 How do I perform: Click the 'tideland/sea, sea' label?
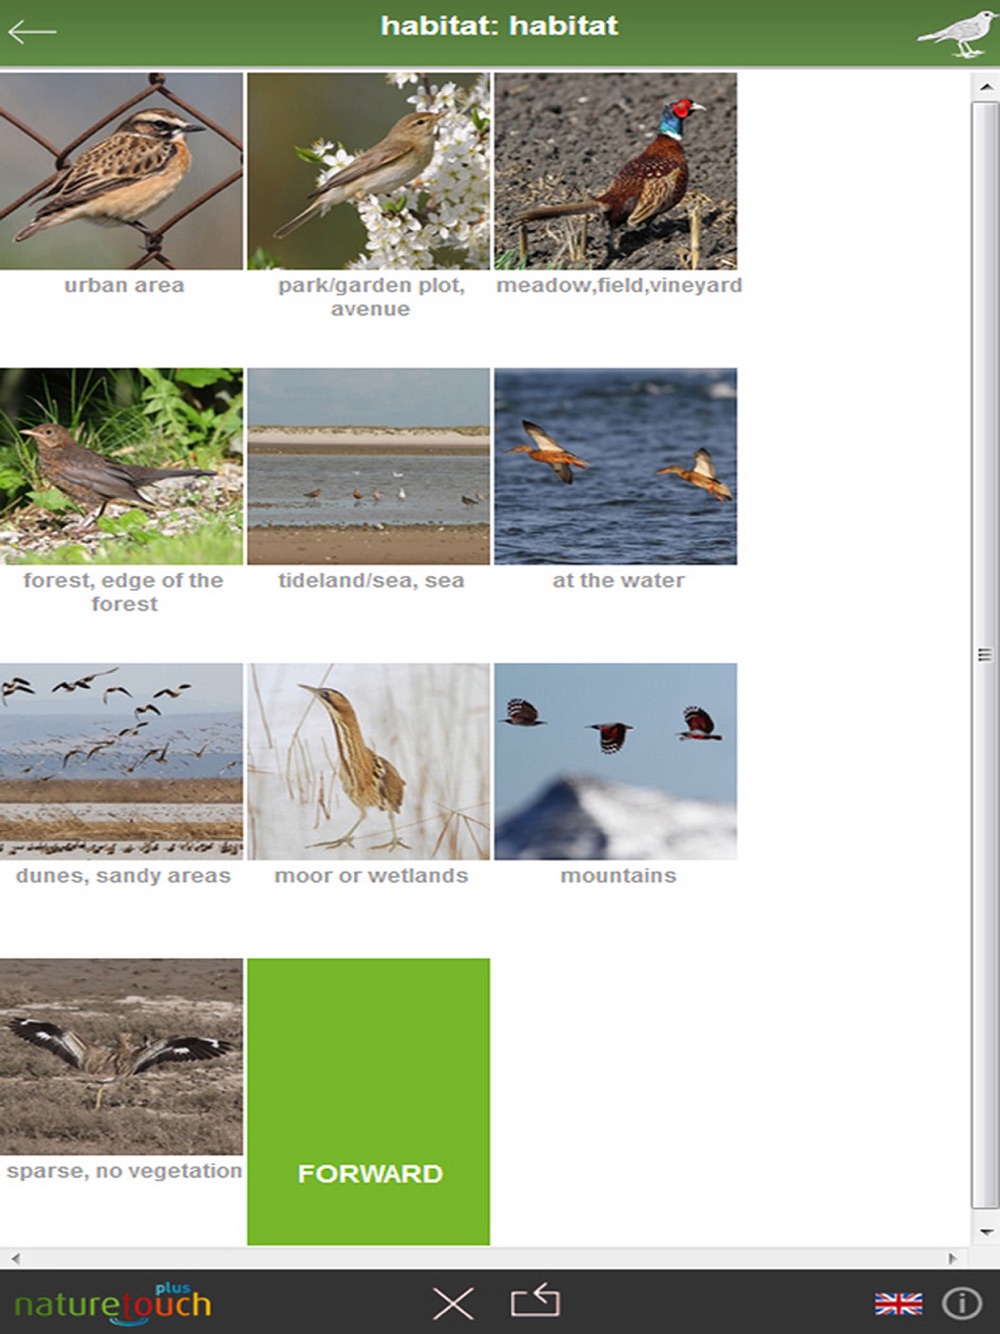click(371, 580)
